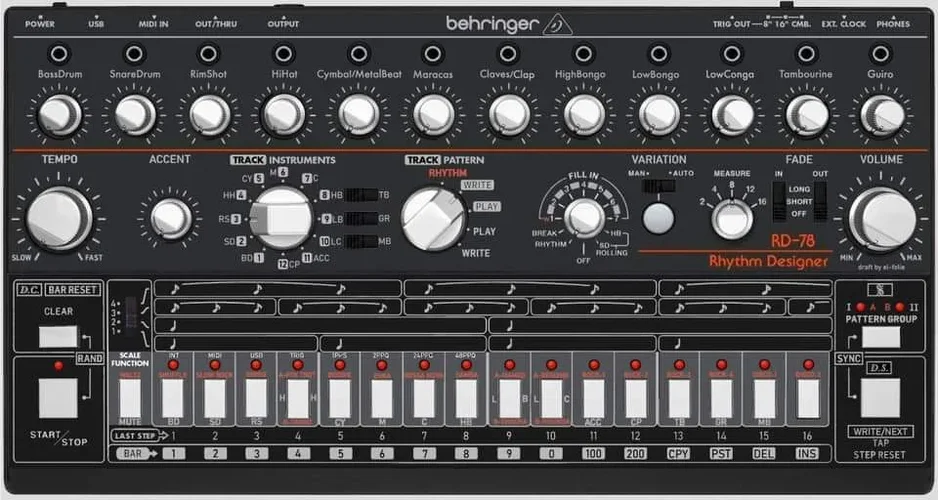Screen dimensions: 938x500
Task: Toggle step 9 button
Action: [x=510, y=398]
